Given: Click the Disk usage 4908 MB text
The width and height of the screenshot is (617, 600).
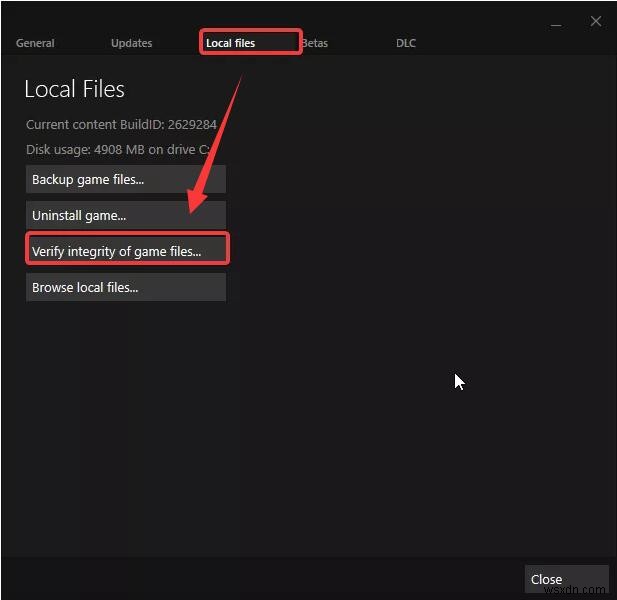Looking at the screenshot, I should point(118,150).
